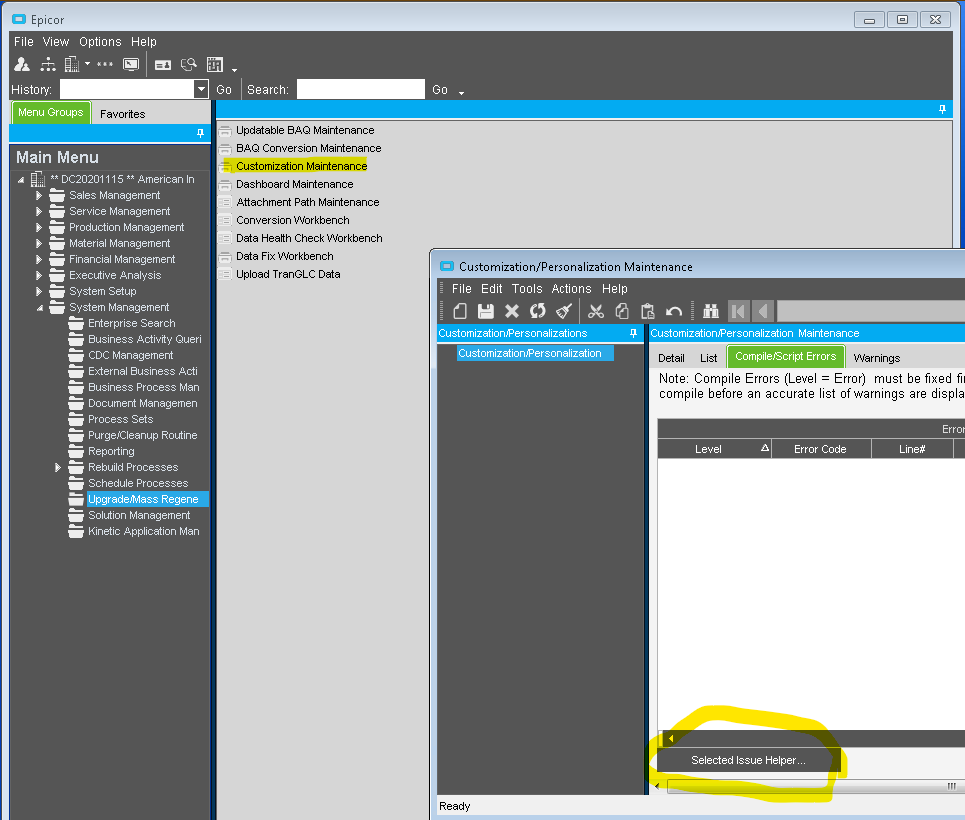Click the change user icon in Epicor toolbar
Screen dimensions: 965x820
(22, 65)
